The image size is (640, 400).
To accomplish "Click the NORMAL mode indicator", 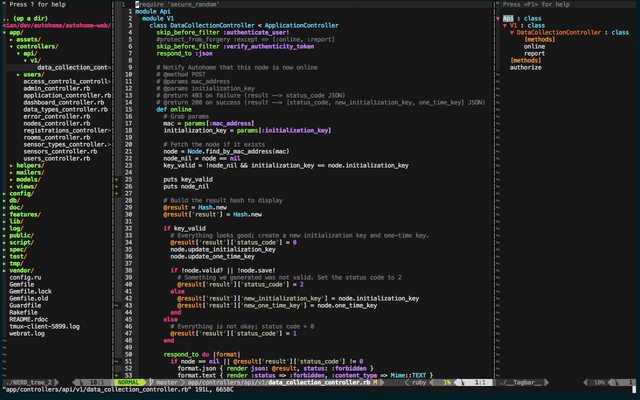I will 129,382.
